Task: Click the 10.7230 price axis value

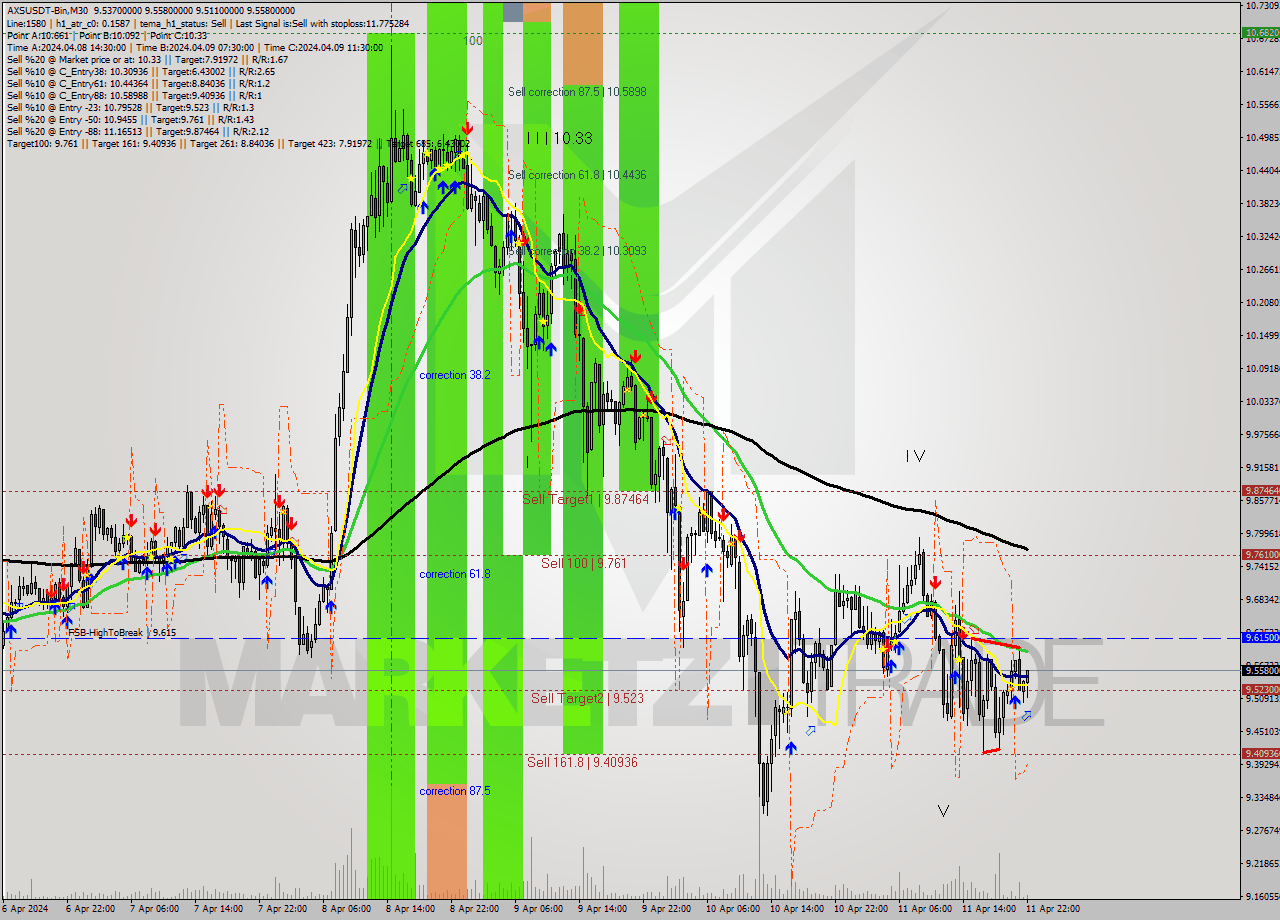Action: [1262, 6]
